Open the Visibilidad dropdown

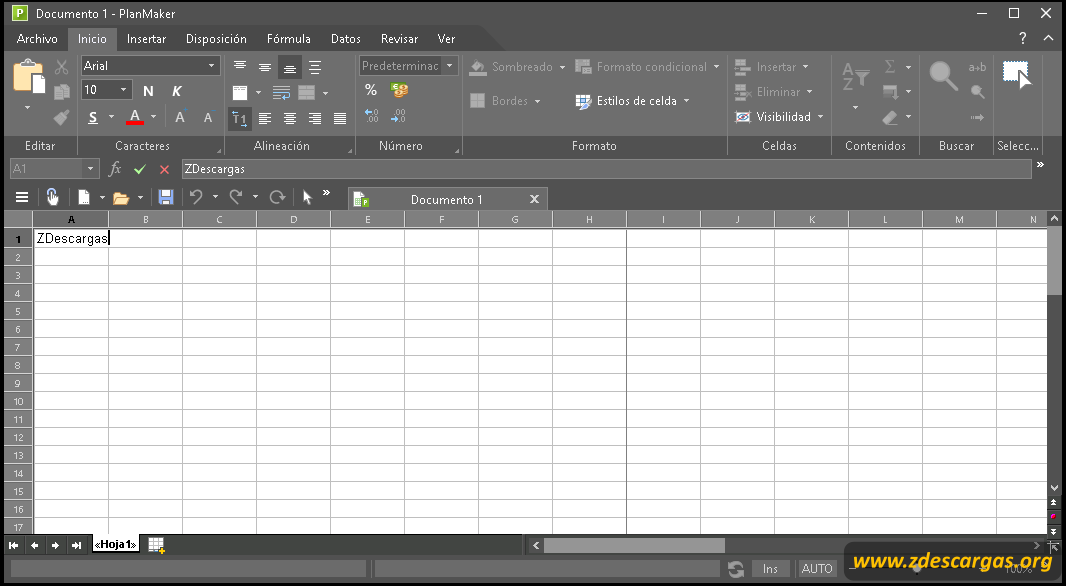click(779, 117)
